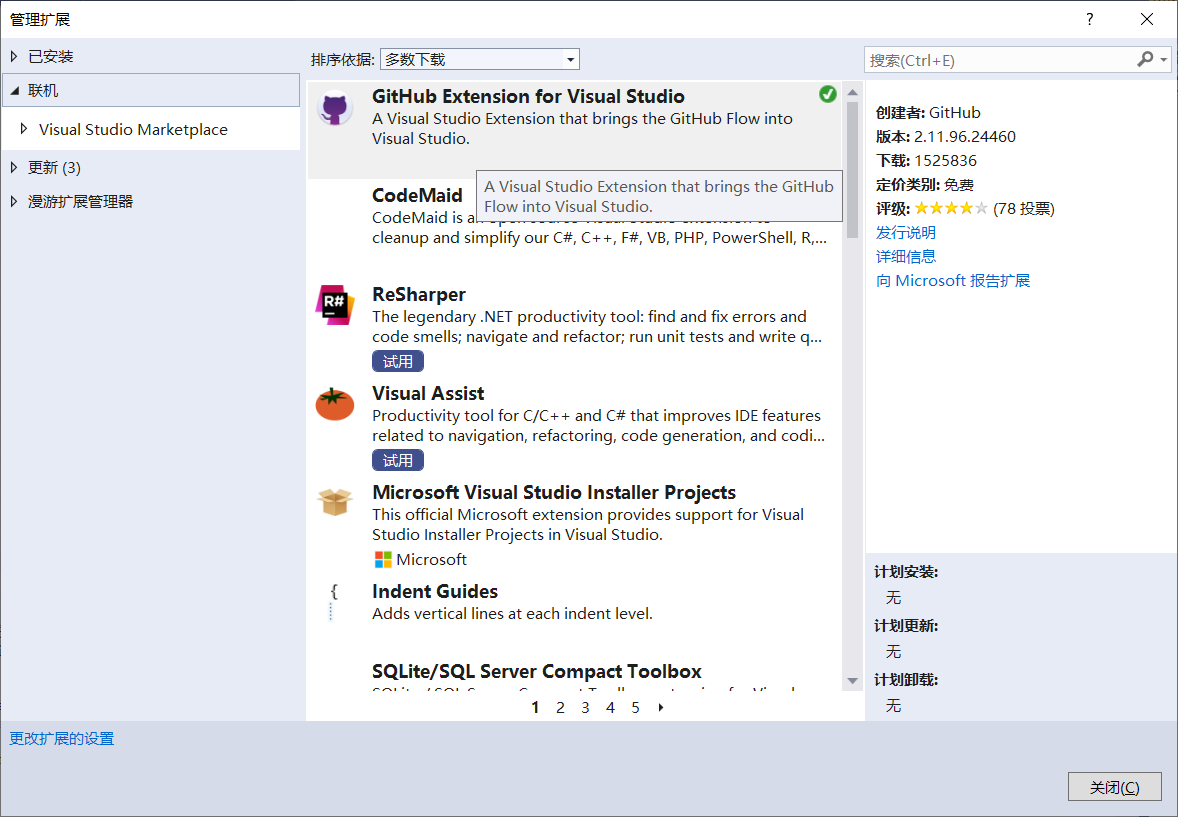Image resolution: width=1178 pixels, height=817 pixels.
Task: Click the green installed checkmark icon
Action: [x=827, y=94]
